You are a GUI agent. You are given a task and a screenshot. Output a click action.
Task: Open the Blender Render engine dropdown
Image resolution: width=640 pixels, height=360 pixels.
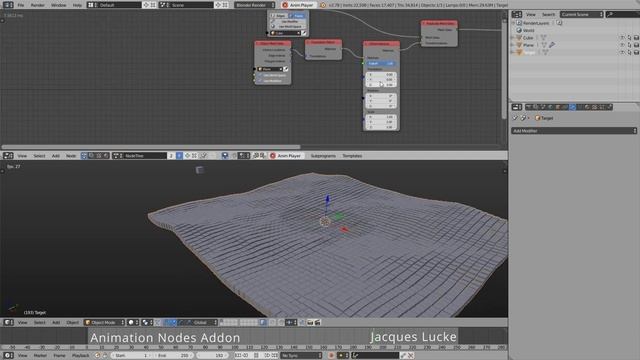(255, 5)
